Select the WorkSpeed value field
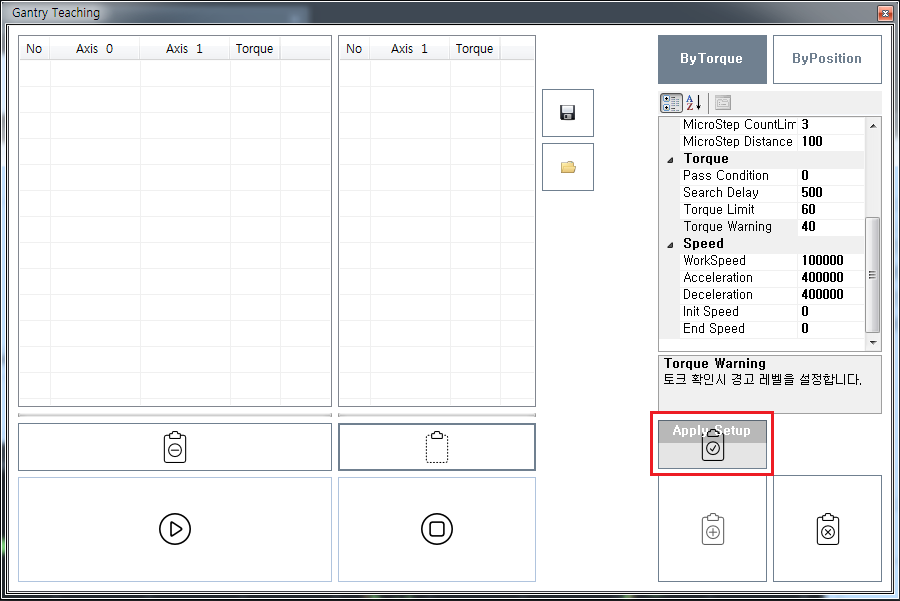This screenshot has width=900, height=601. [x=830, y=261]
